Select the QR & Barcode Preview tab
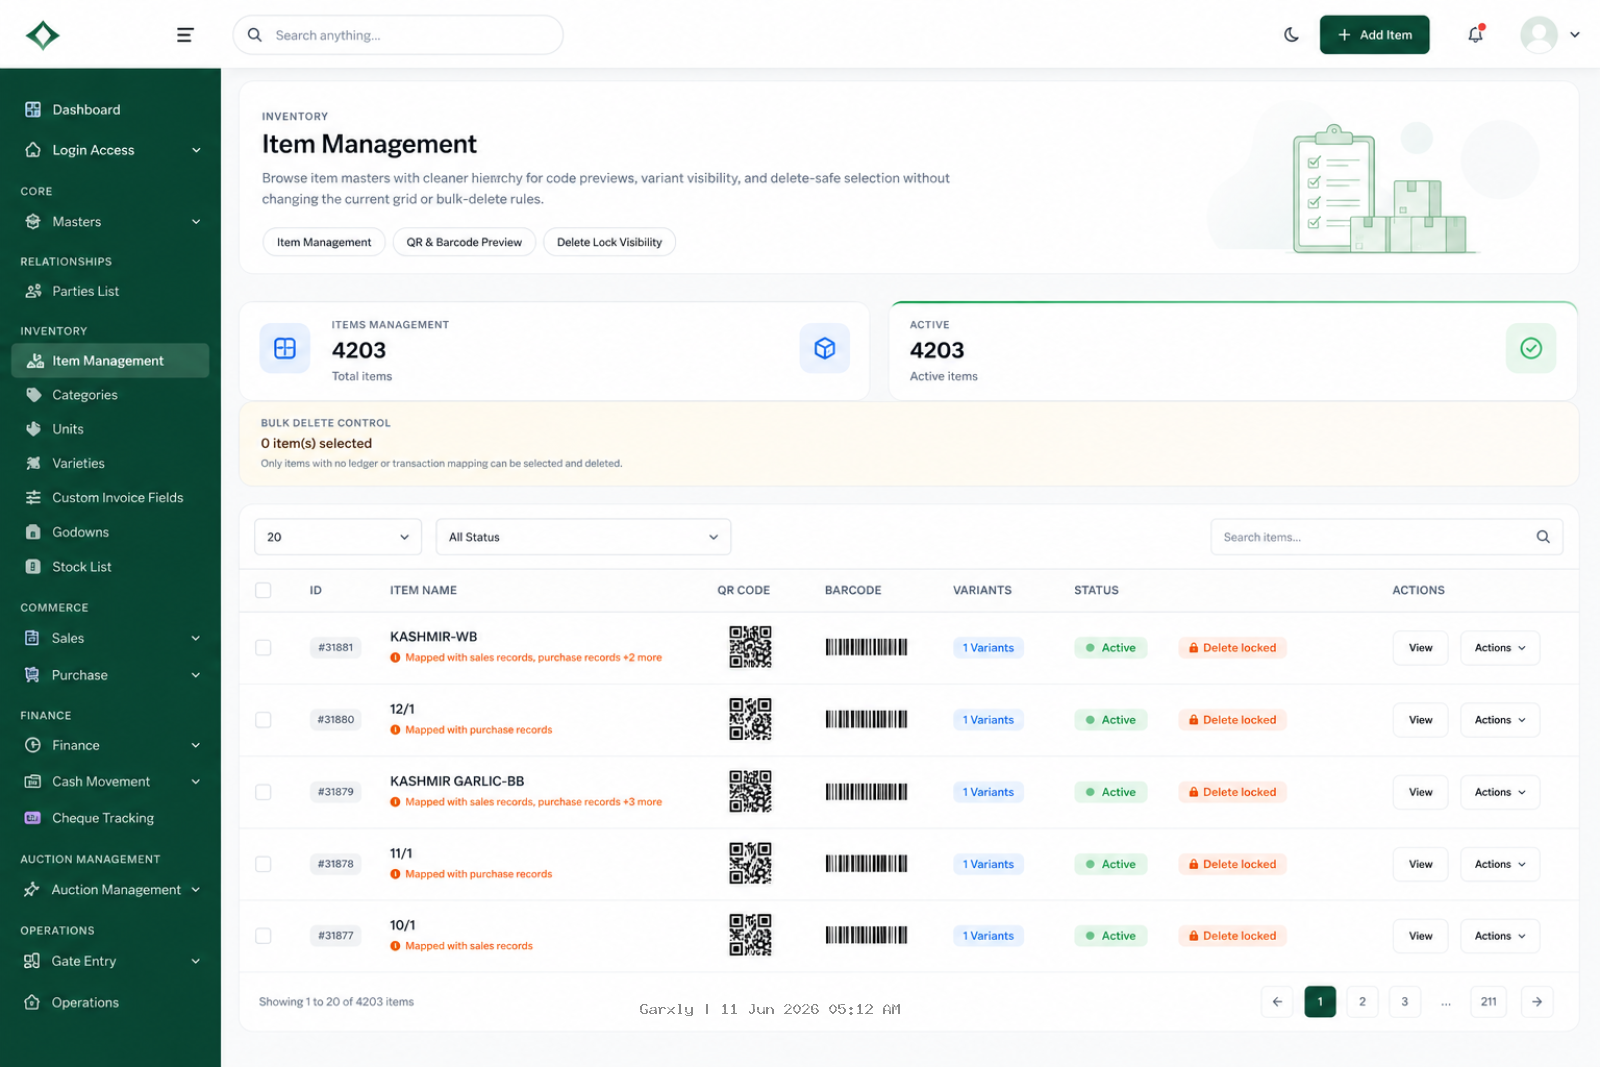Screen dimensions: 1600x1067 point(464,242)
